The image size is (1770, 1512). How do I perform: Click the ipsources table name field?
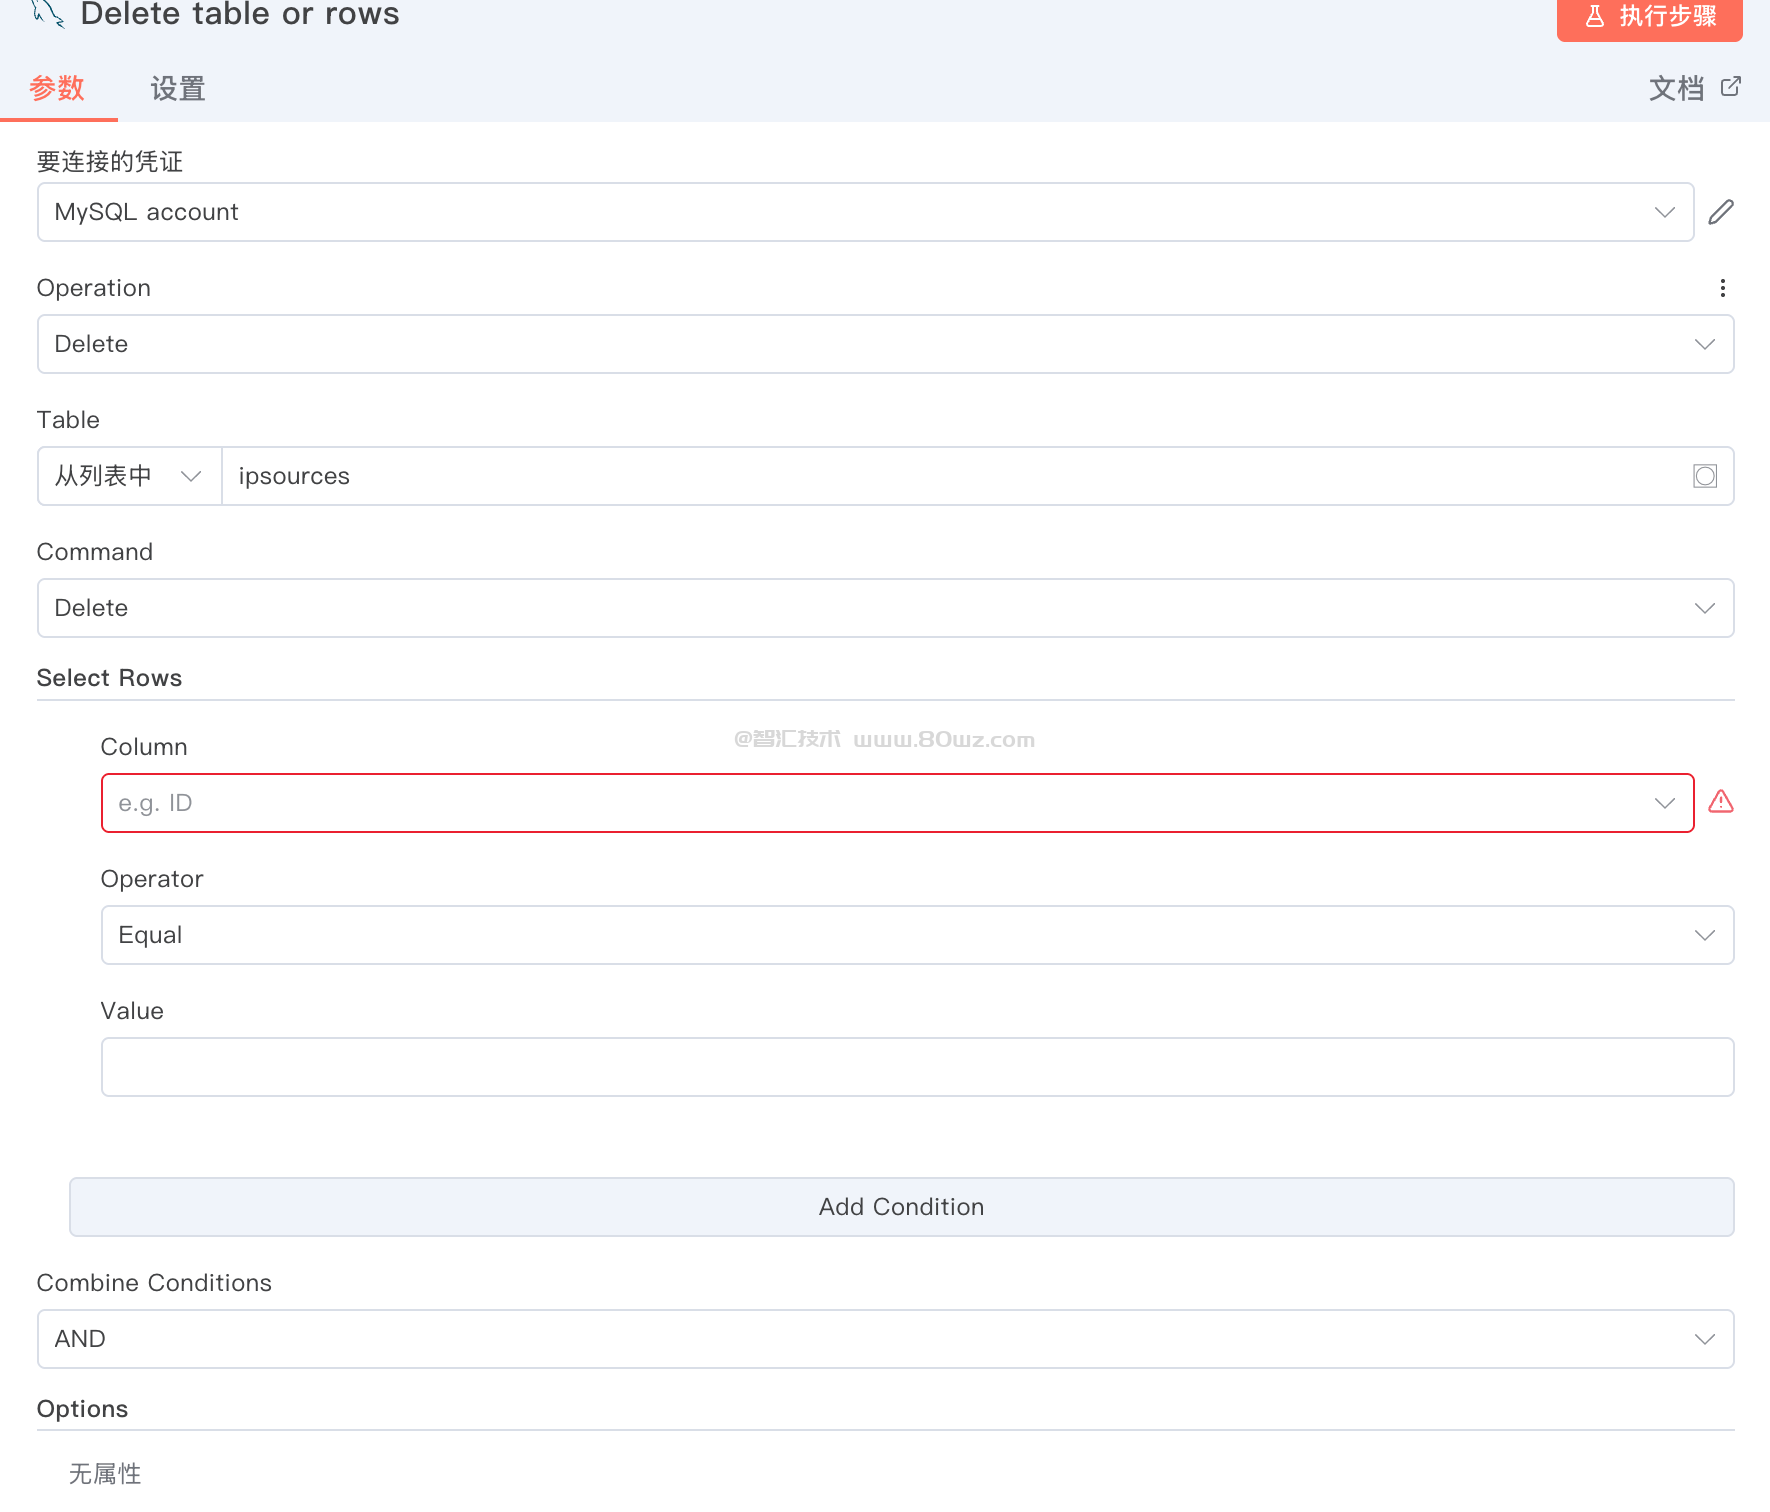950,476
